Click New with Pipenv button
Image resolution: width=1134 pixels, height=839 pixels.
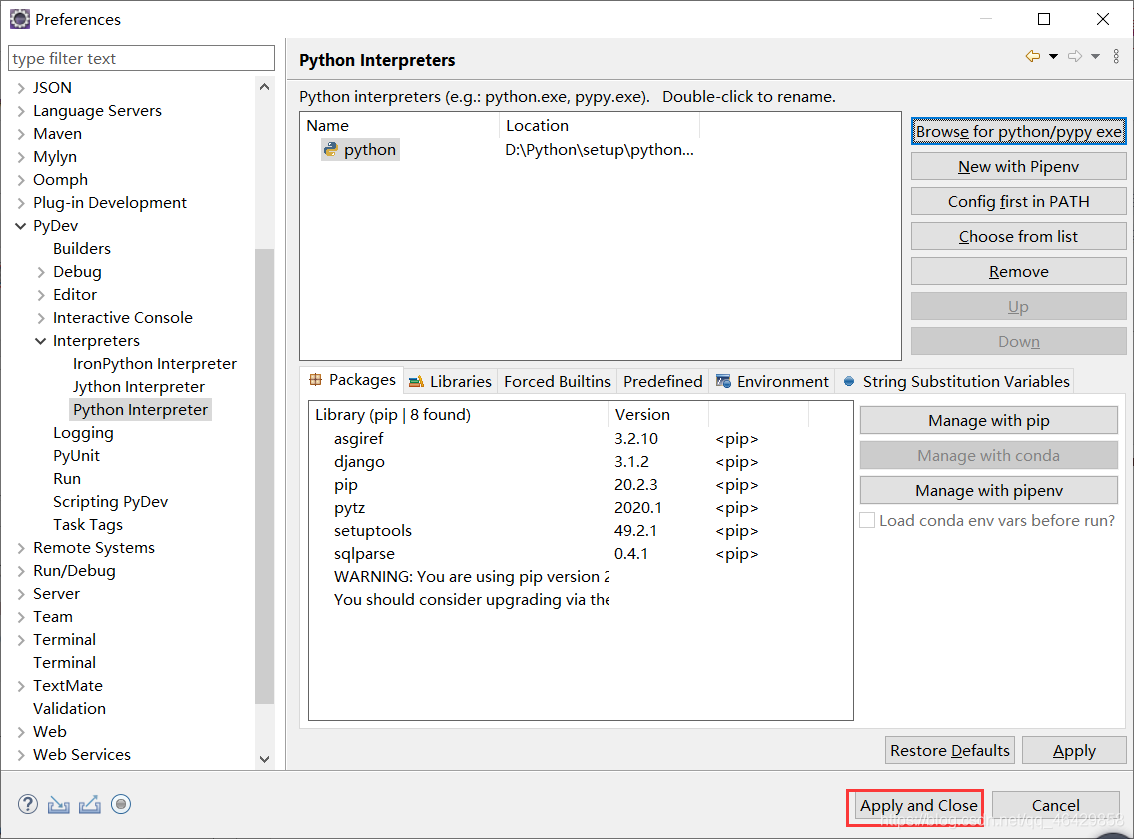(x=1018, y=166)
